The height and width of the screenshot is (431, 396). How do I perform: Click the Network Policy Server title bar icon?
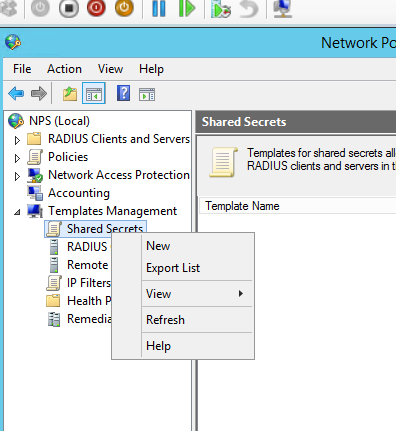(13, 42)
